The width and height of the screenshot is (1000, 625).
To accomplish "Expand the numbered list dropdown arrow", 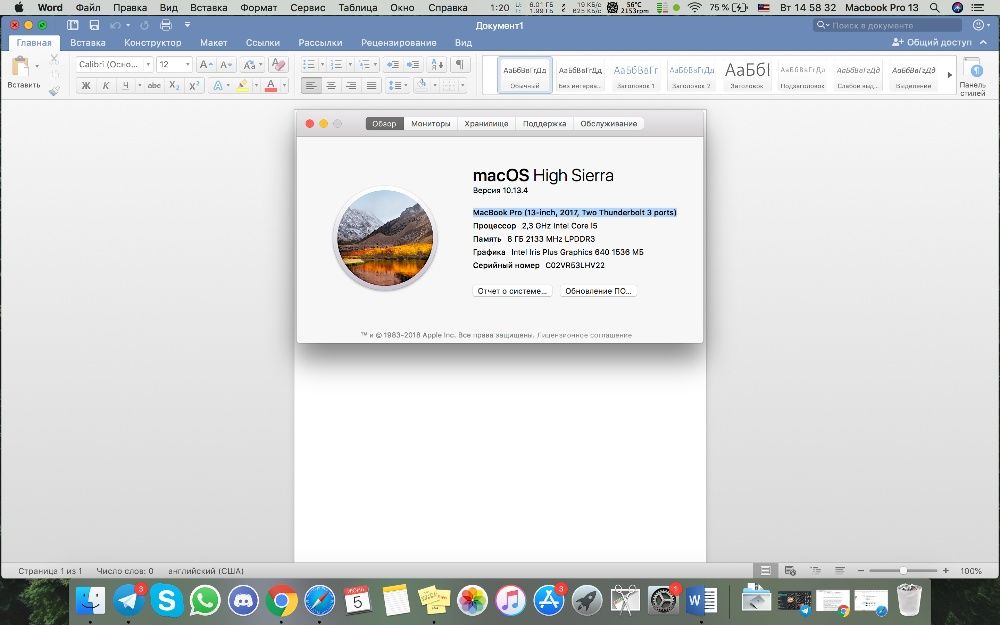I will [x=349, y=64].
